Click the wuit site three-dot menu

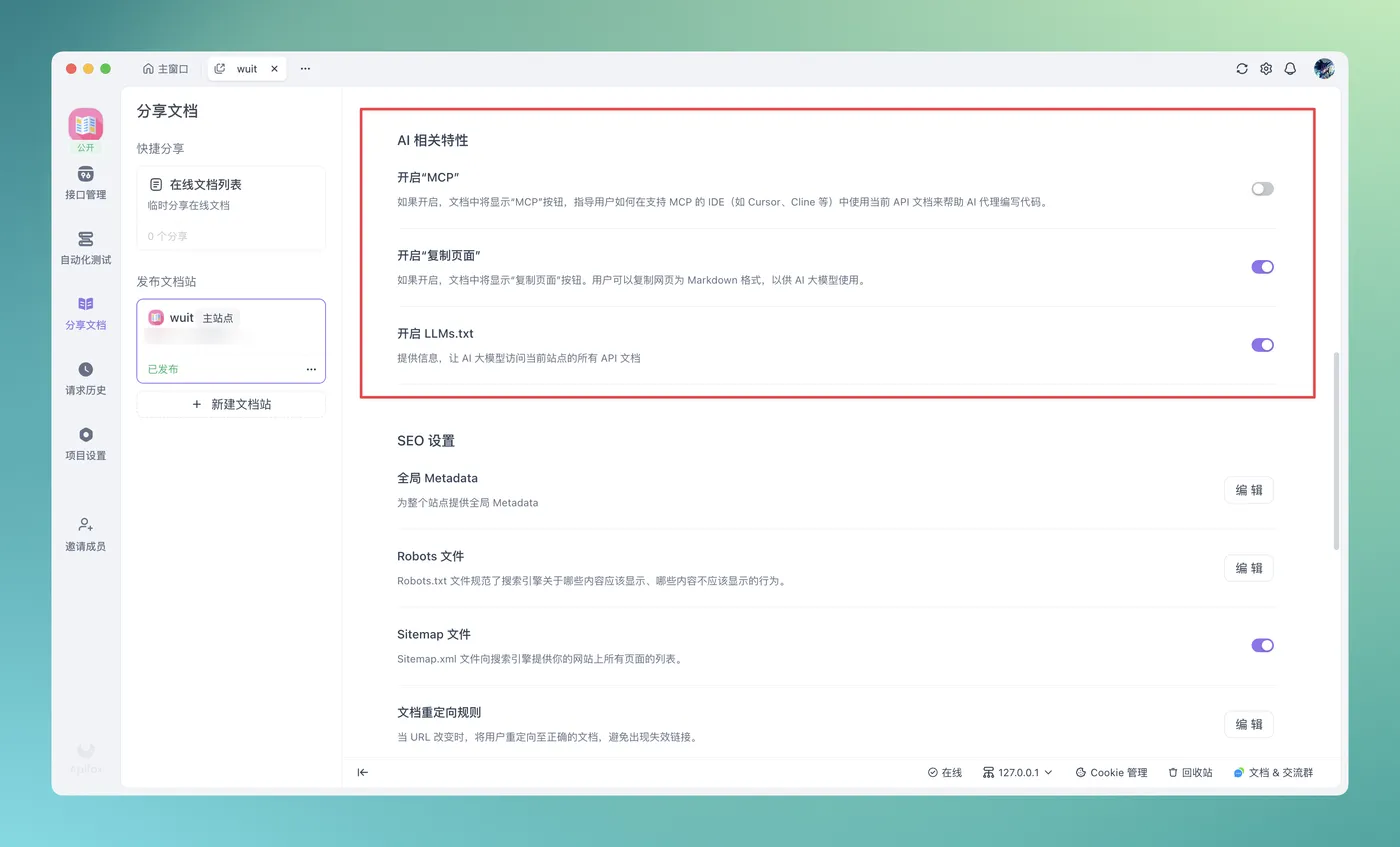(x=311, y=369)
